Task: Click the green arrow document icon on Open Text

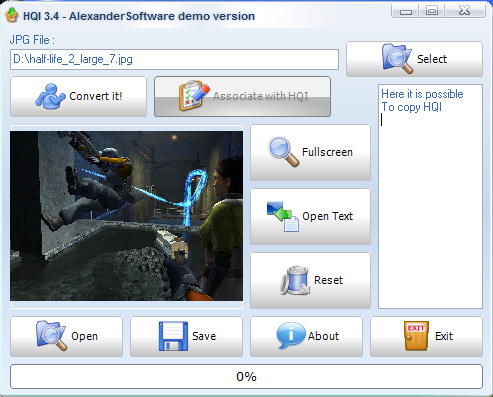Action: pos(283,216)
